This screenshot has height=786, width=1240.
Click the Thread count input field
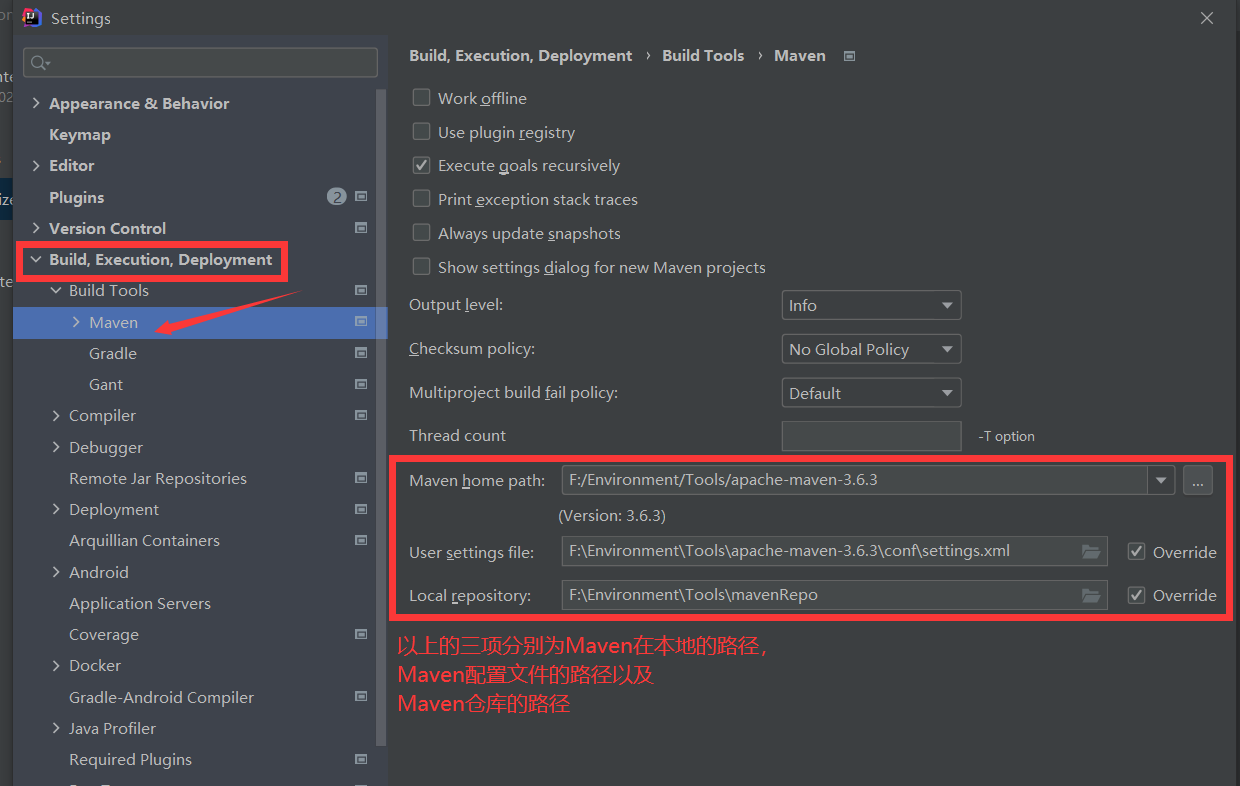(x=871, y=436)
